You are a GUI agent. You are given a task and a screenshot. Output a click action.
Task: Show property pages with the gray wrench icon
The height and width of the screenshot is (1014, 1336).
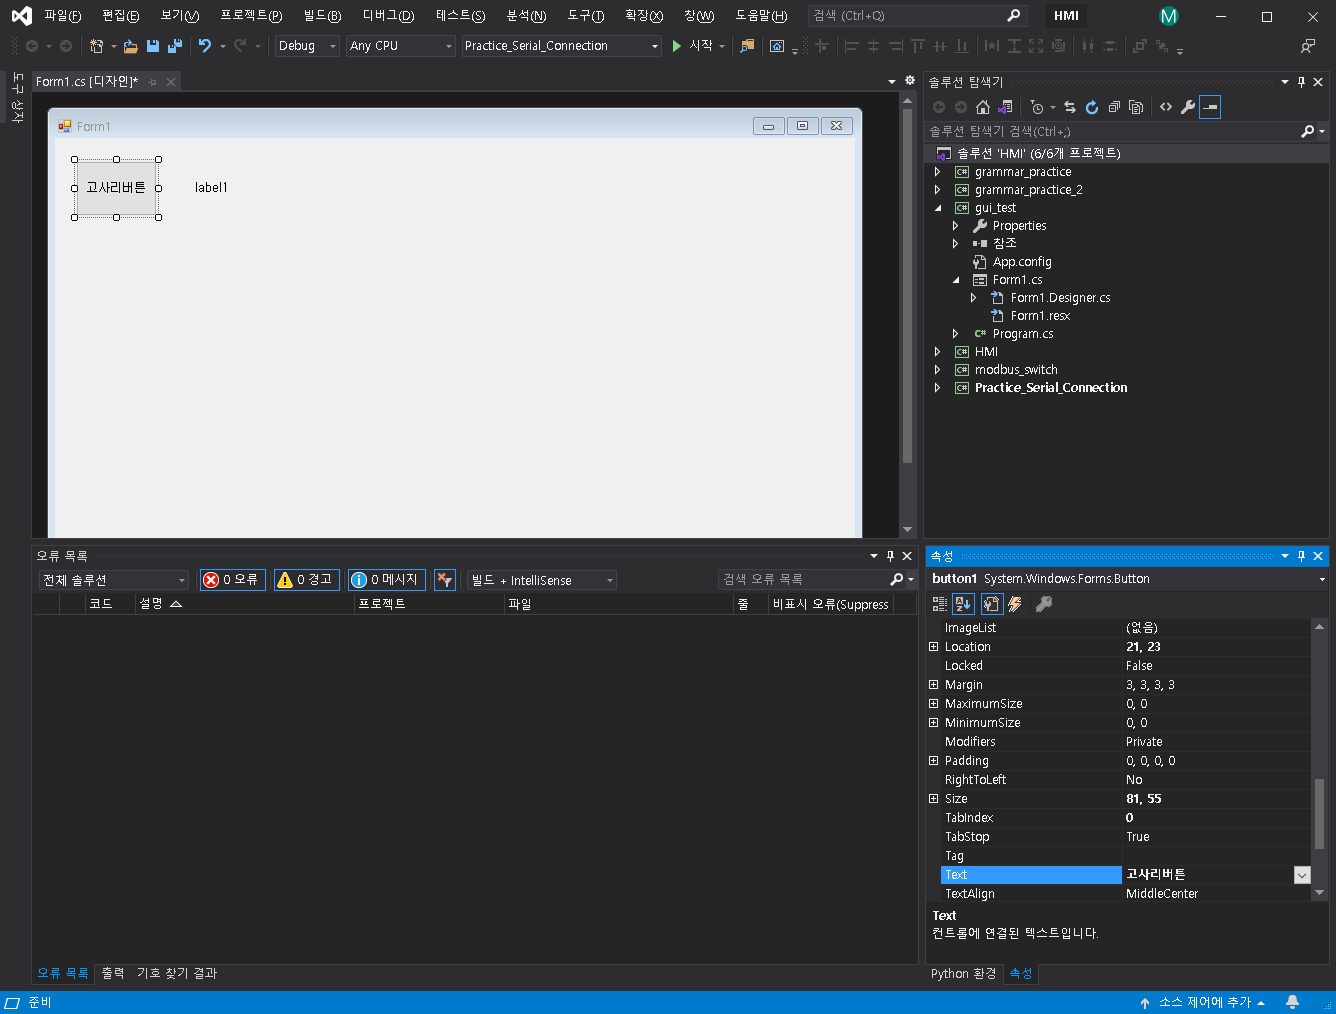[x=1044, y=604]
